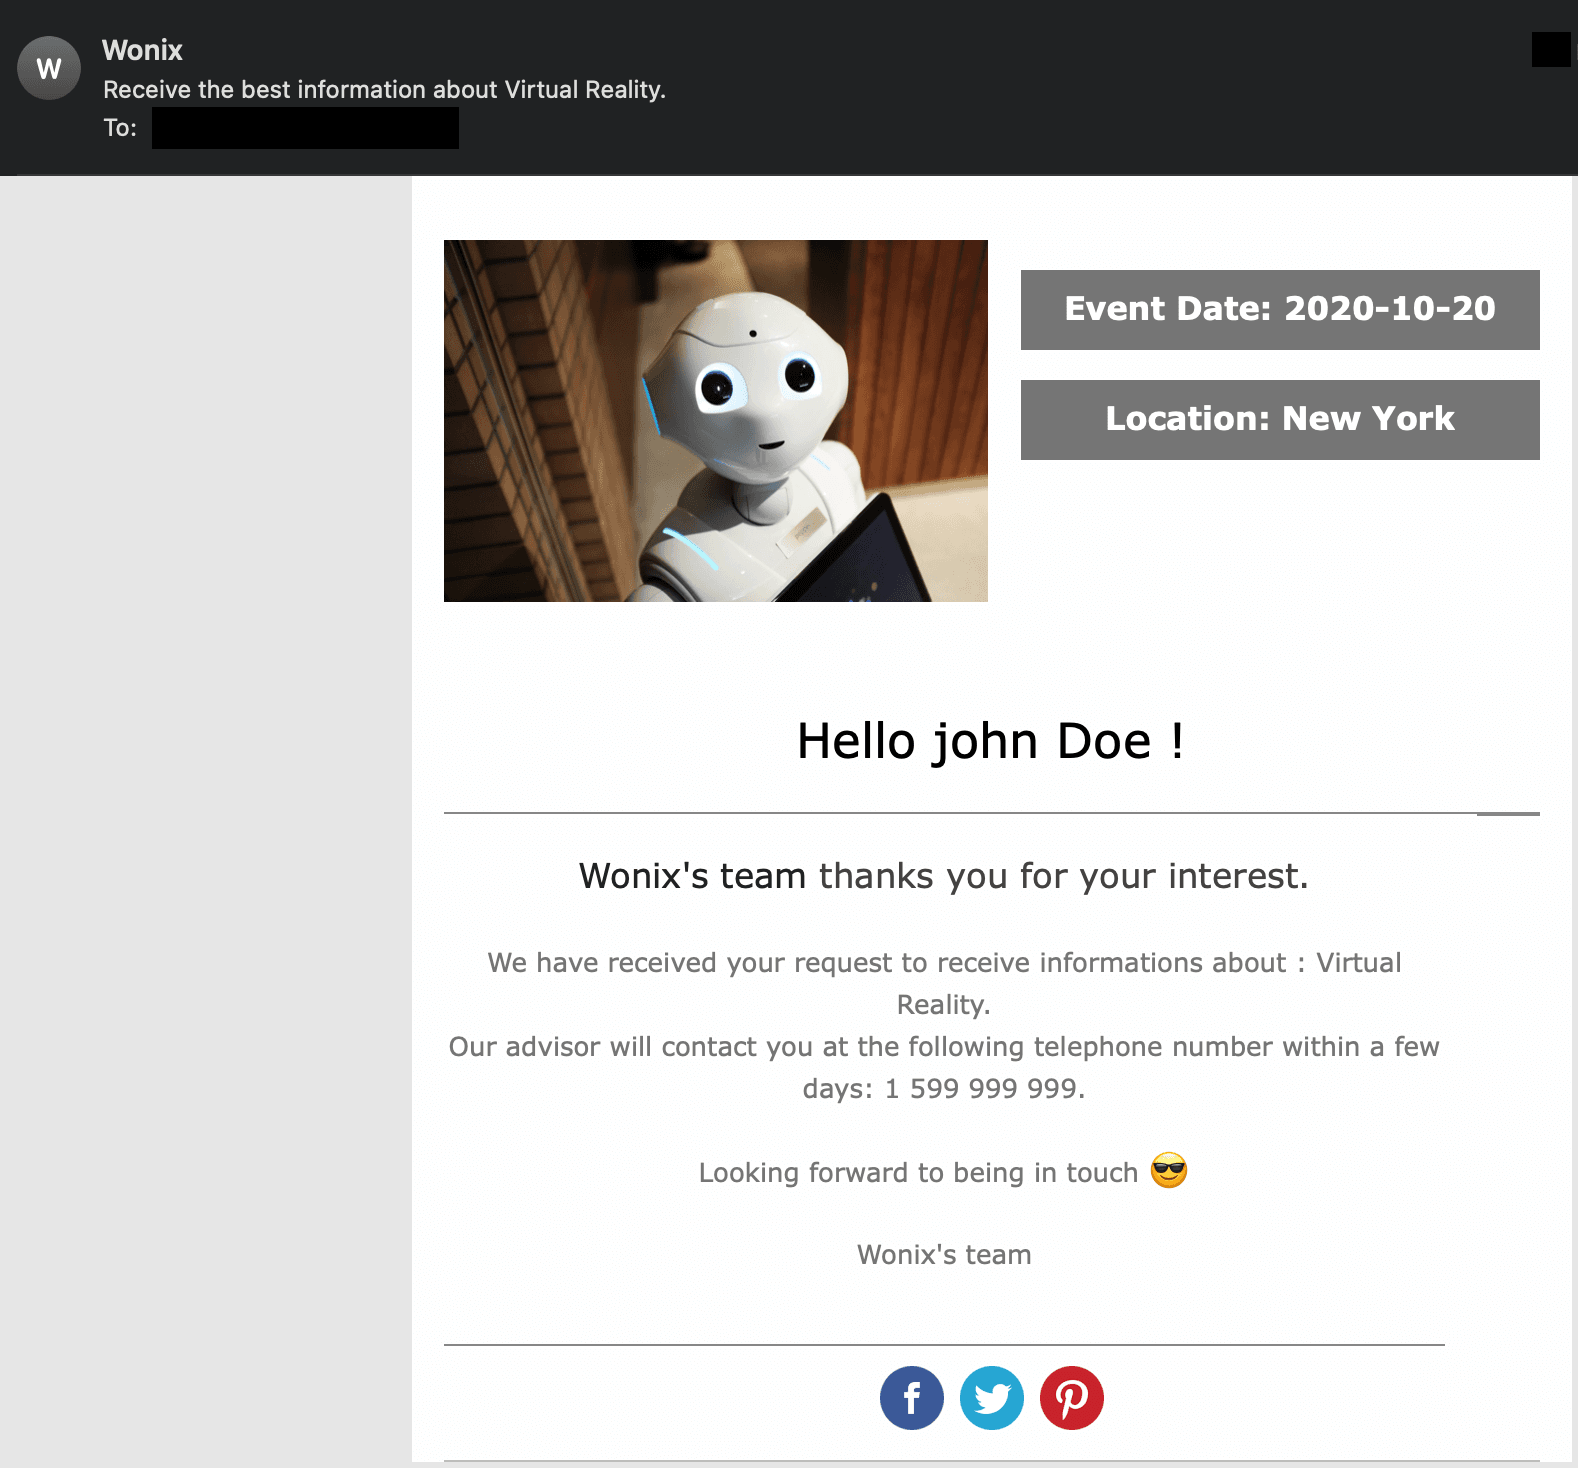Viewport: 1578px width, 1468px height.
Task: Click the Location: New York banner
Action: [1280, 420]
